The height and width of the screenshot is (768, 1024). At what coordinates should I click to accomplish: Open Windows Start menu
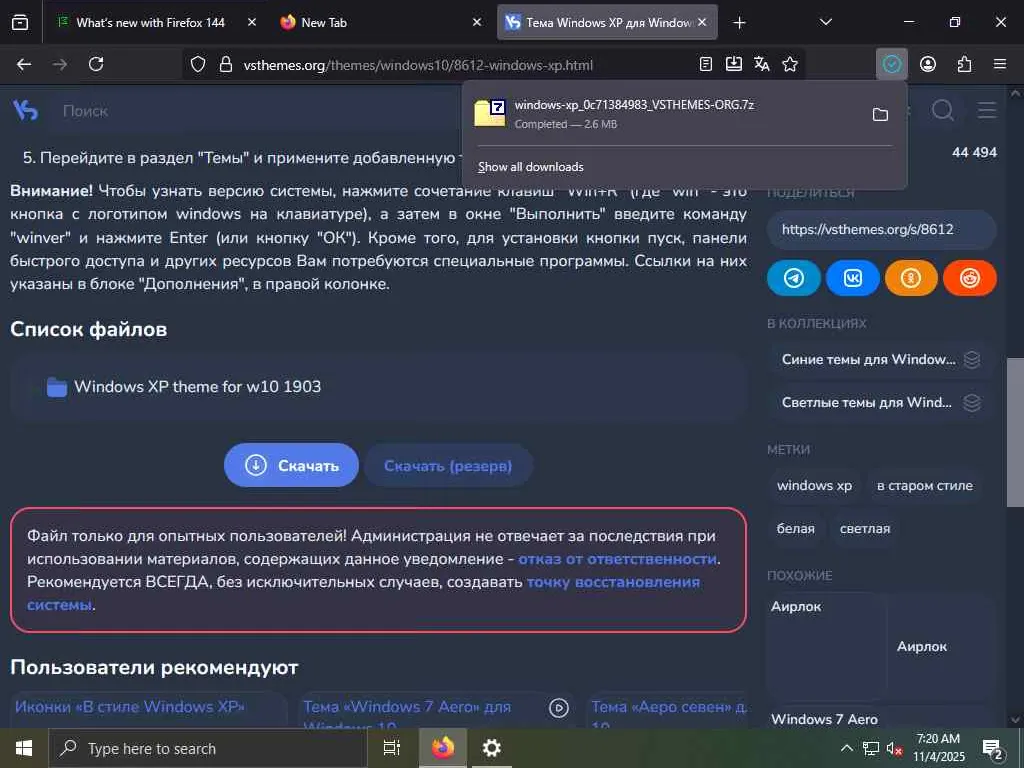24,748
